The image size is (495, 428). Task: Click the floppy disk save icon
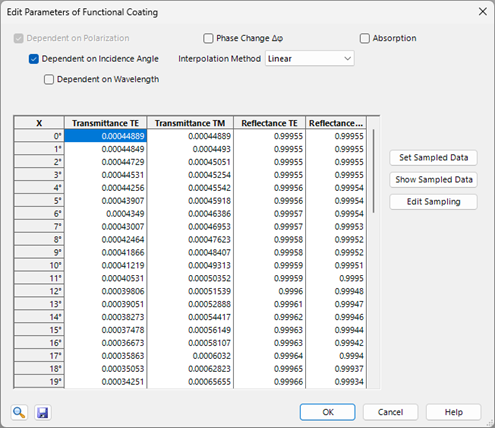click(x=43, y=412)
